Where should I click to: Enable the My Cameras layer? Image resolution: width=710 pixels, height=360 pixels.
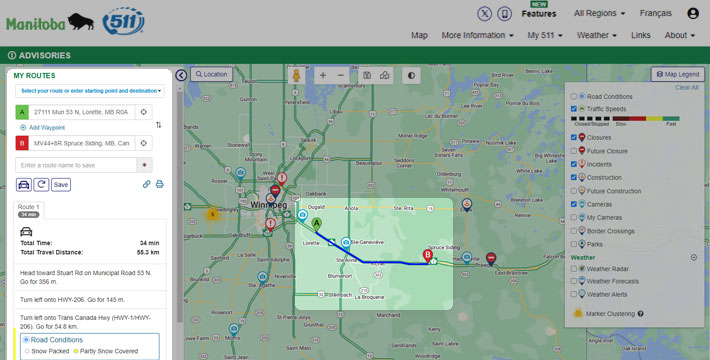pos(574,218)
